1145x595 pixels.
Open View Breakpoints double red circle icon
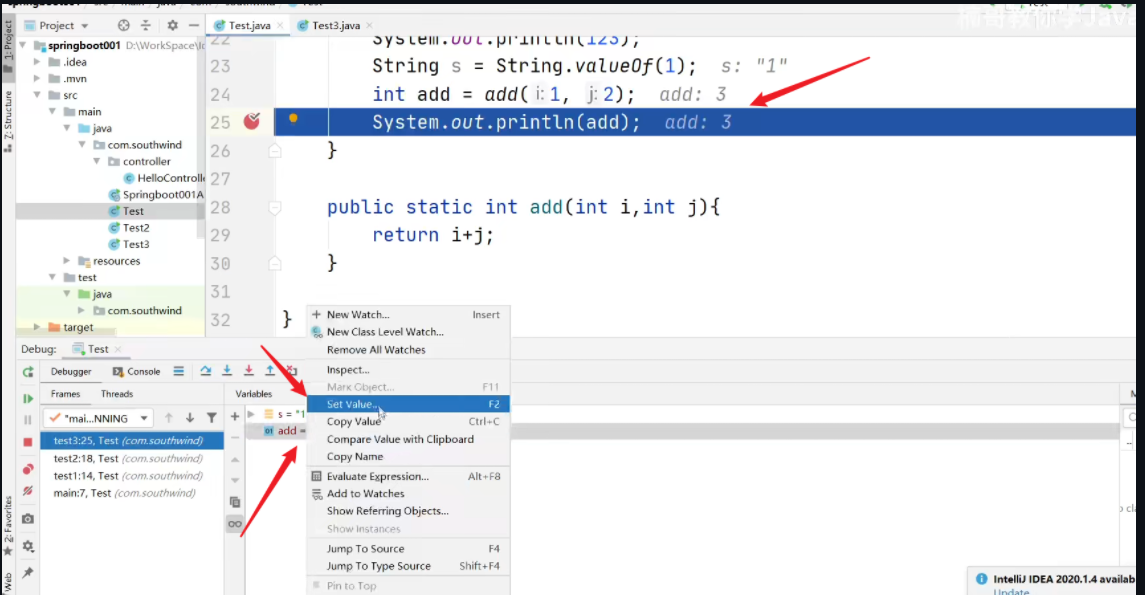click(28, 469)
